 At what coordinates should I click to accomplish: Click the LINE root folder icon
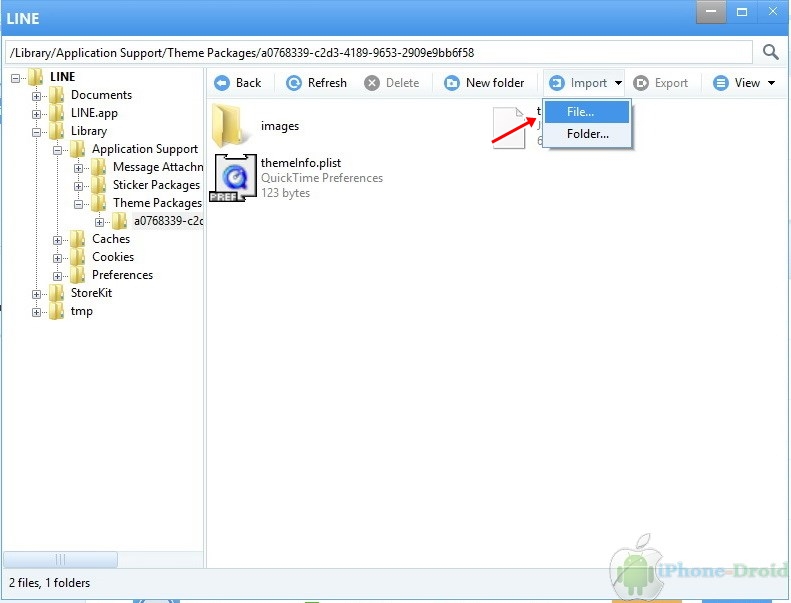[x=35, y=77]
